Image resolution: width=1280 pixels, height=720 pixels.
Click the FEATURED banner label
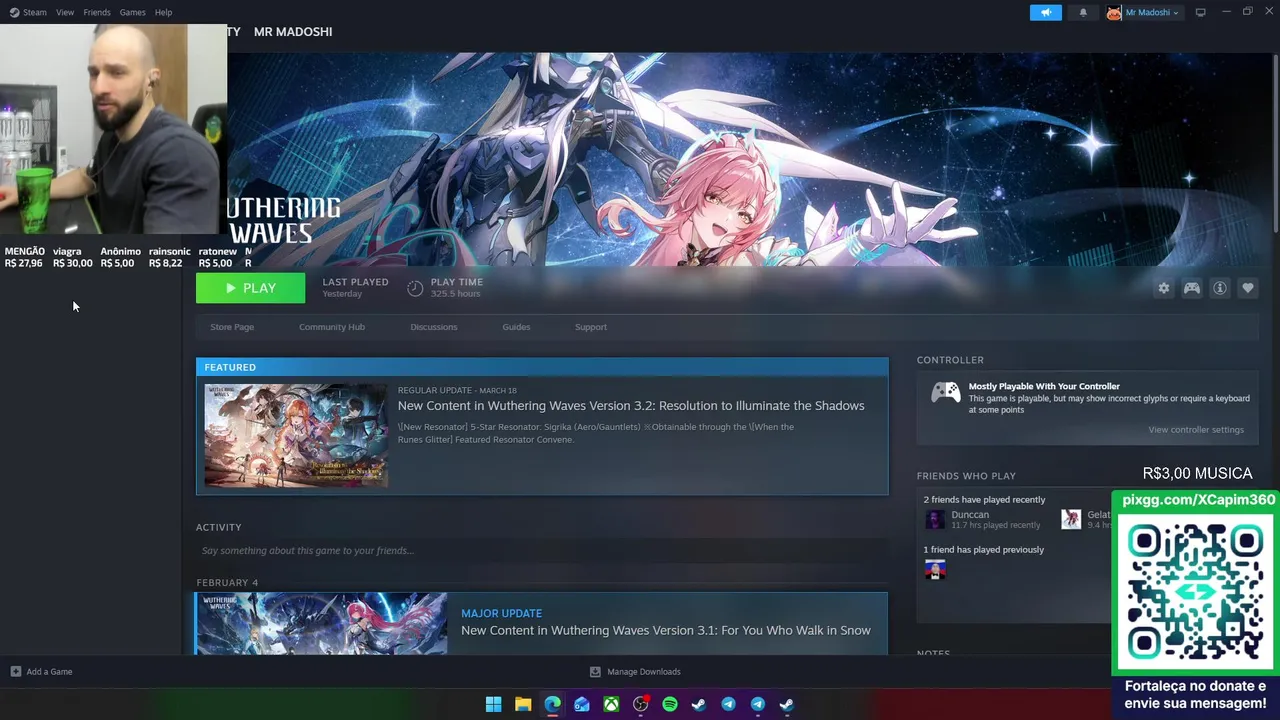[230, 367]
